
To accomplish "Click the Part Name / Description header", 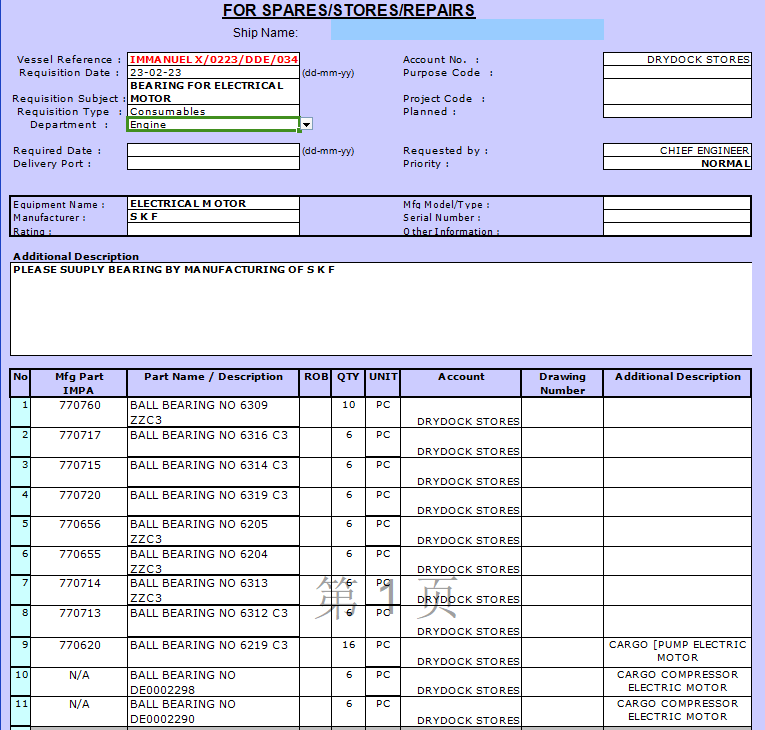I will (213, 383).
